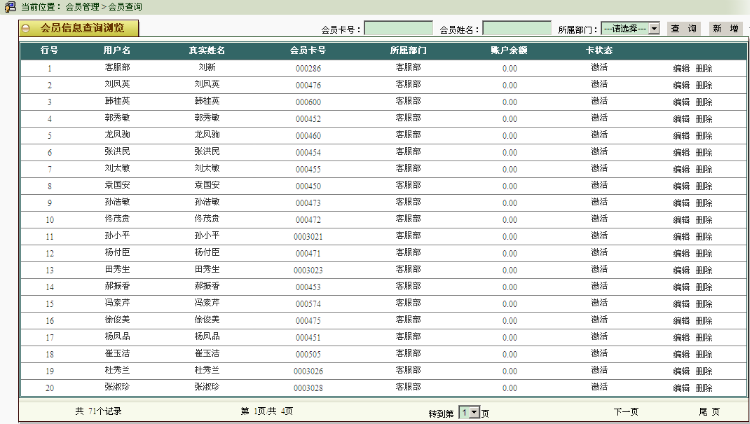Edit the member with card 000600

click(x=681, y=102)
